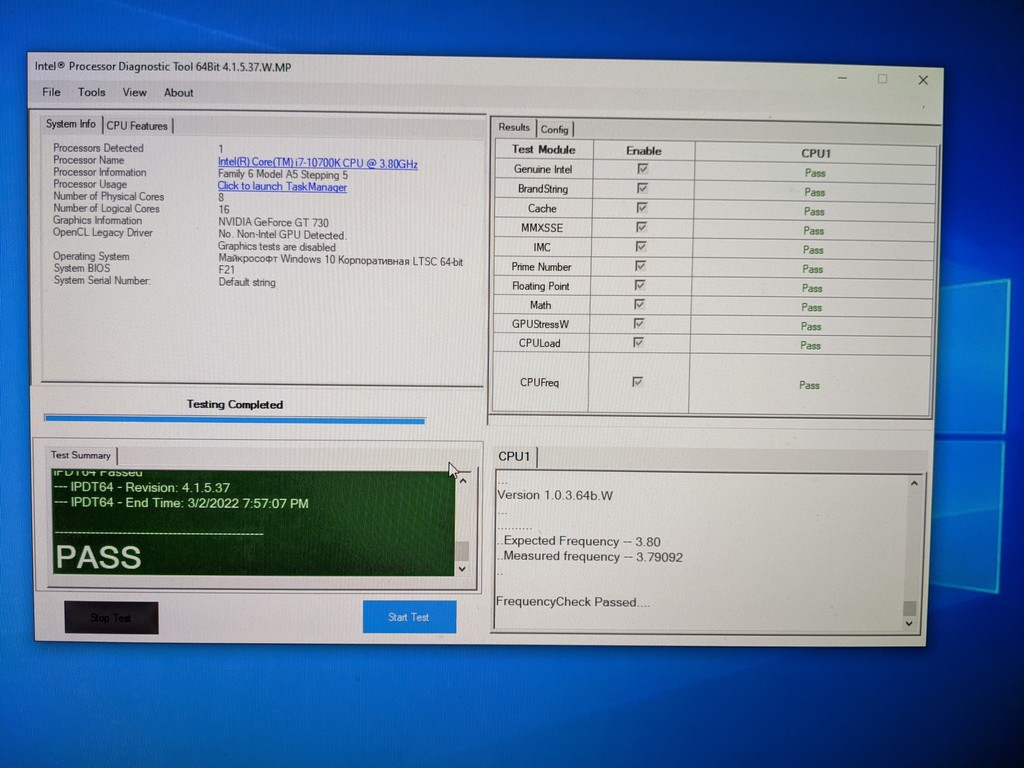Toggle the GPUStressW test checkbox
Screen dimensions: 1024x768
tap(639, 323)
